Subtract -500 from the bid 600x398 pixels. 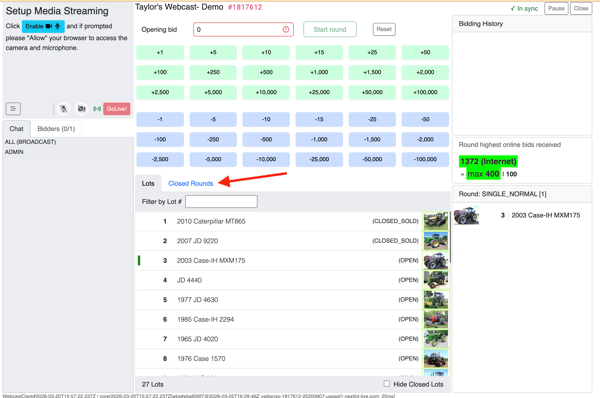point(266,139)
